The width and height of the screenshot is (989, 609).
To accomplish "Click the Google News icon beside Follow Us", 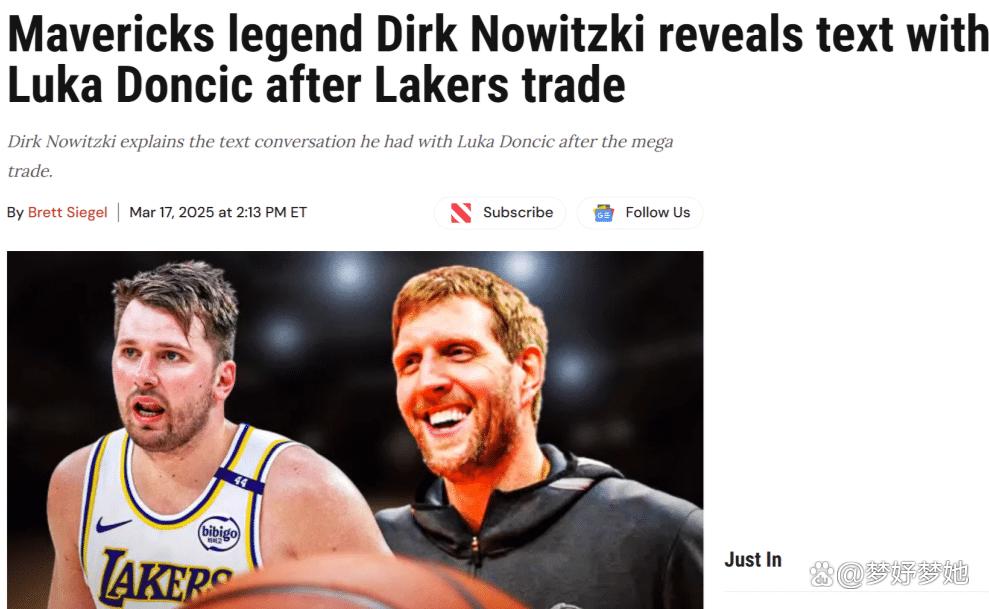I will click(604, 213).
